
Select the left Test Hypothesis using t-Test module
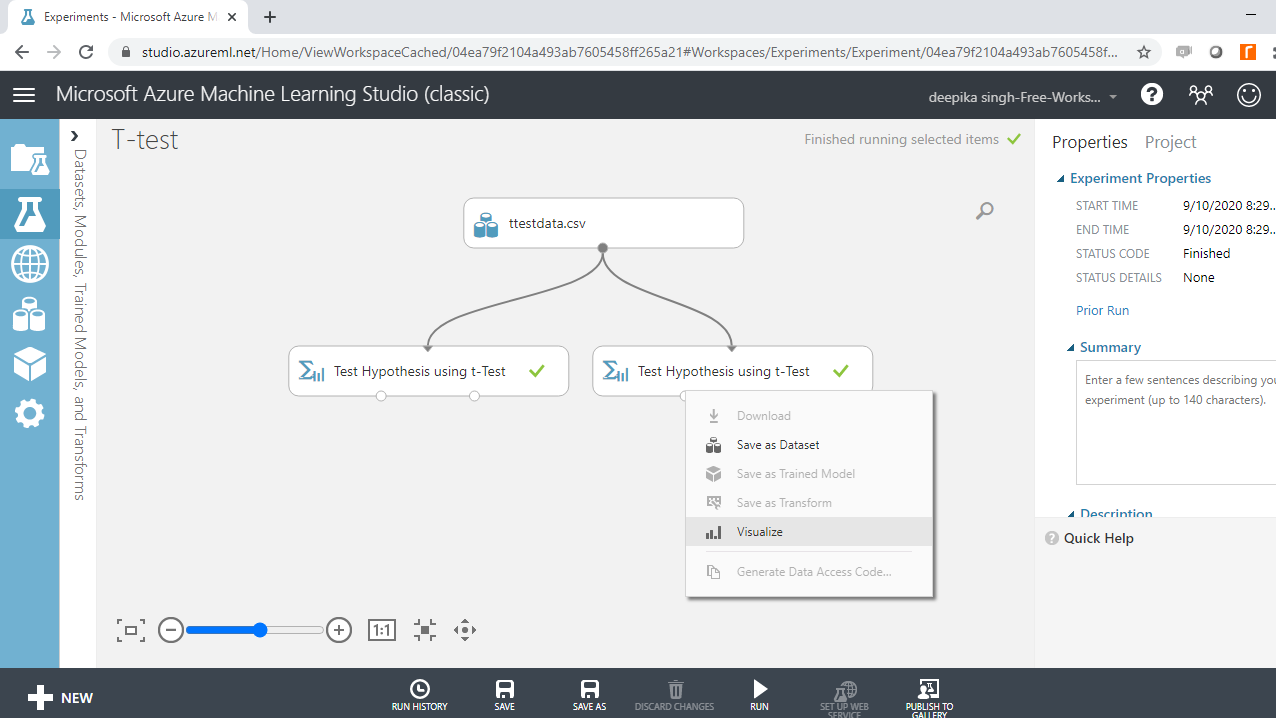[x=428, y=371]
